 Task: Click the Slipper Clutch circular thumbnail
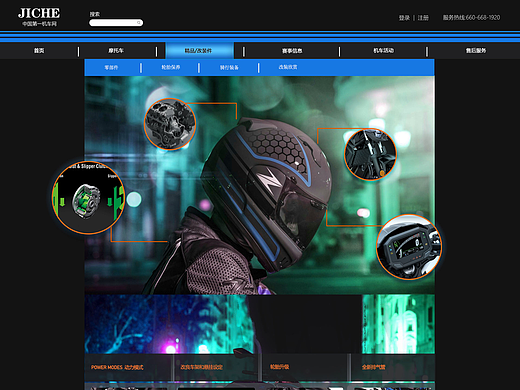coord(88,198)
